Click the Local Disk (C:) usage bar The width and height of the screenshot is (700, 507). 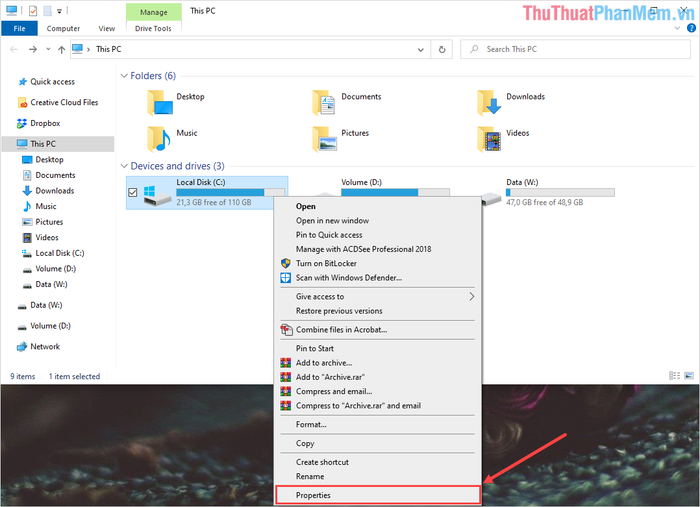pyautogui.click(x=230, y=192)
